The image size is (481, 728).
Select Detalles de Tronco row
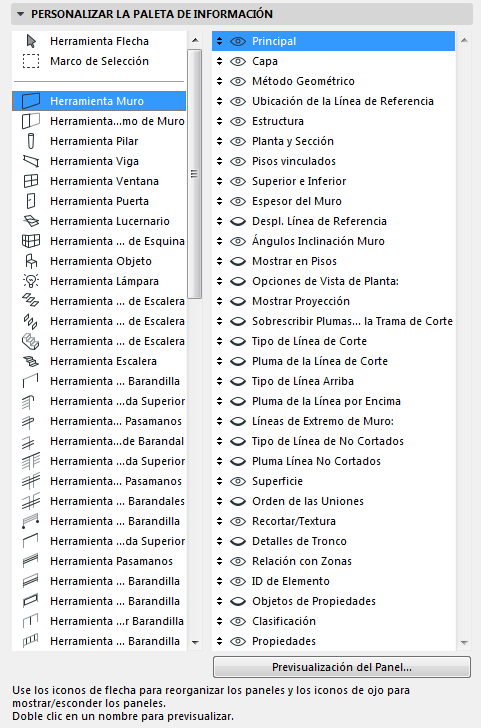point(333,541)
